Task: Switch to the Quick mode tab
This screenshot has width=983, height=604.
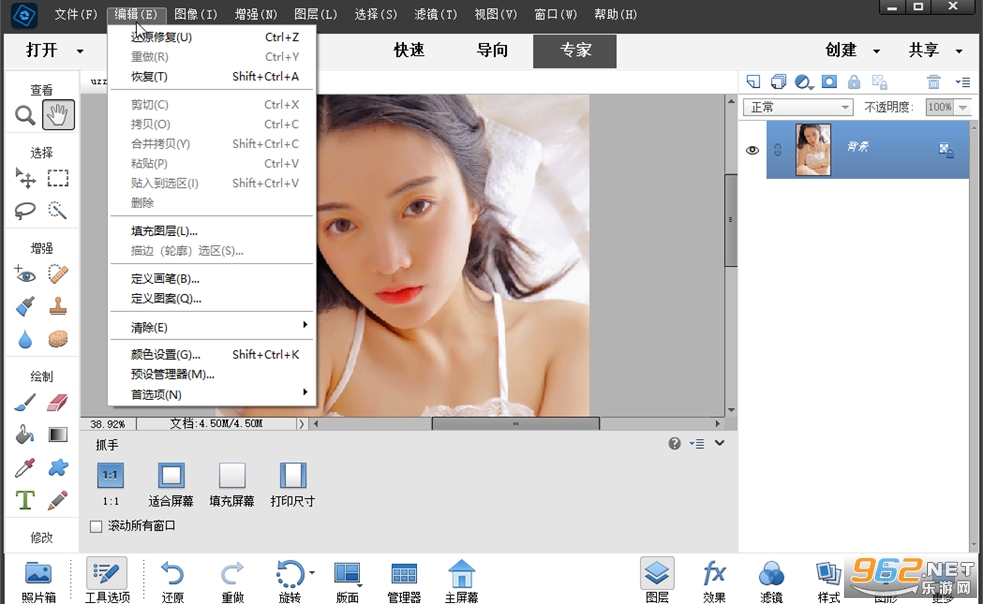Action: (409, 50)
